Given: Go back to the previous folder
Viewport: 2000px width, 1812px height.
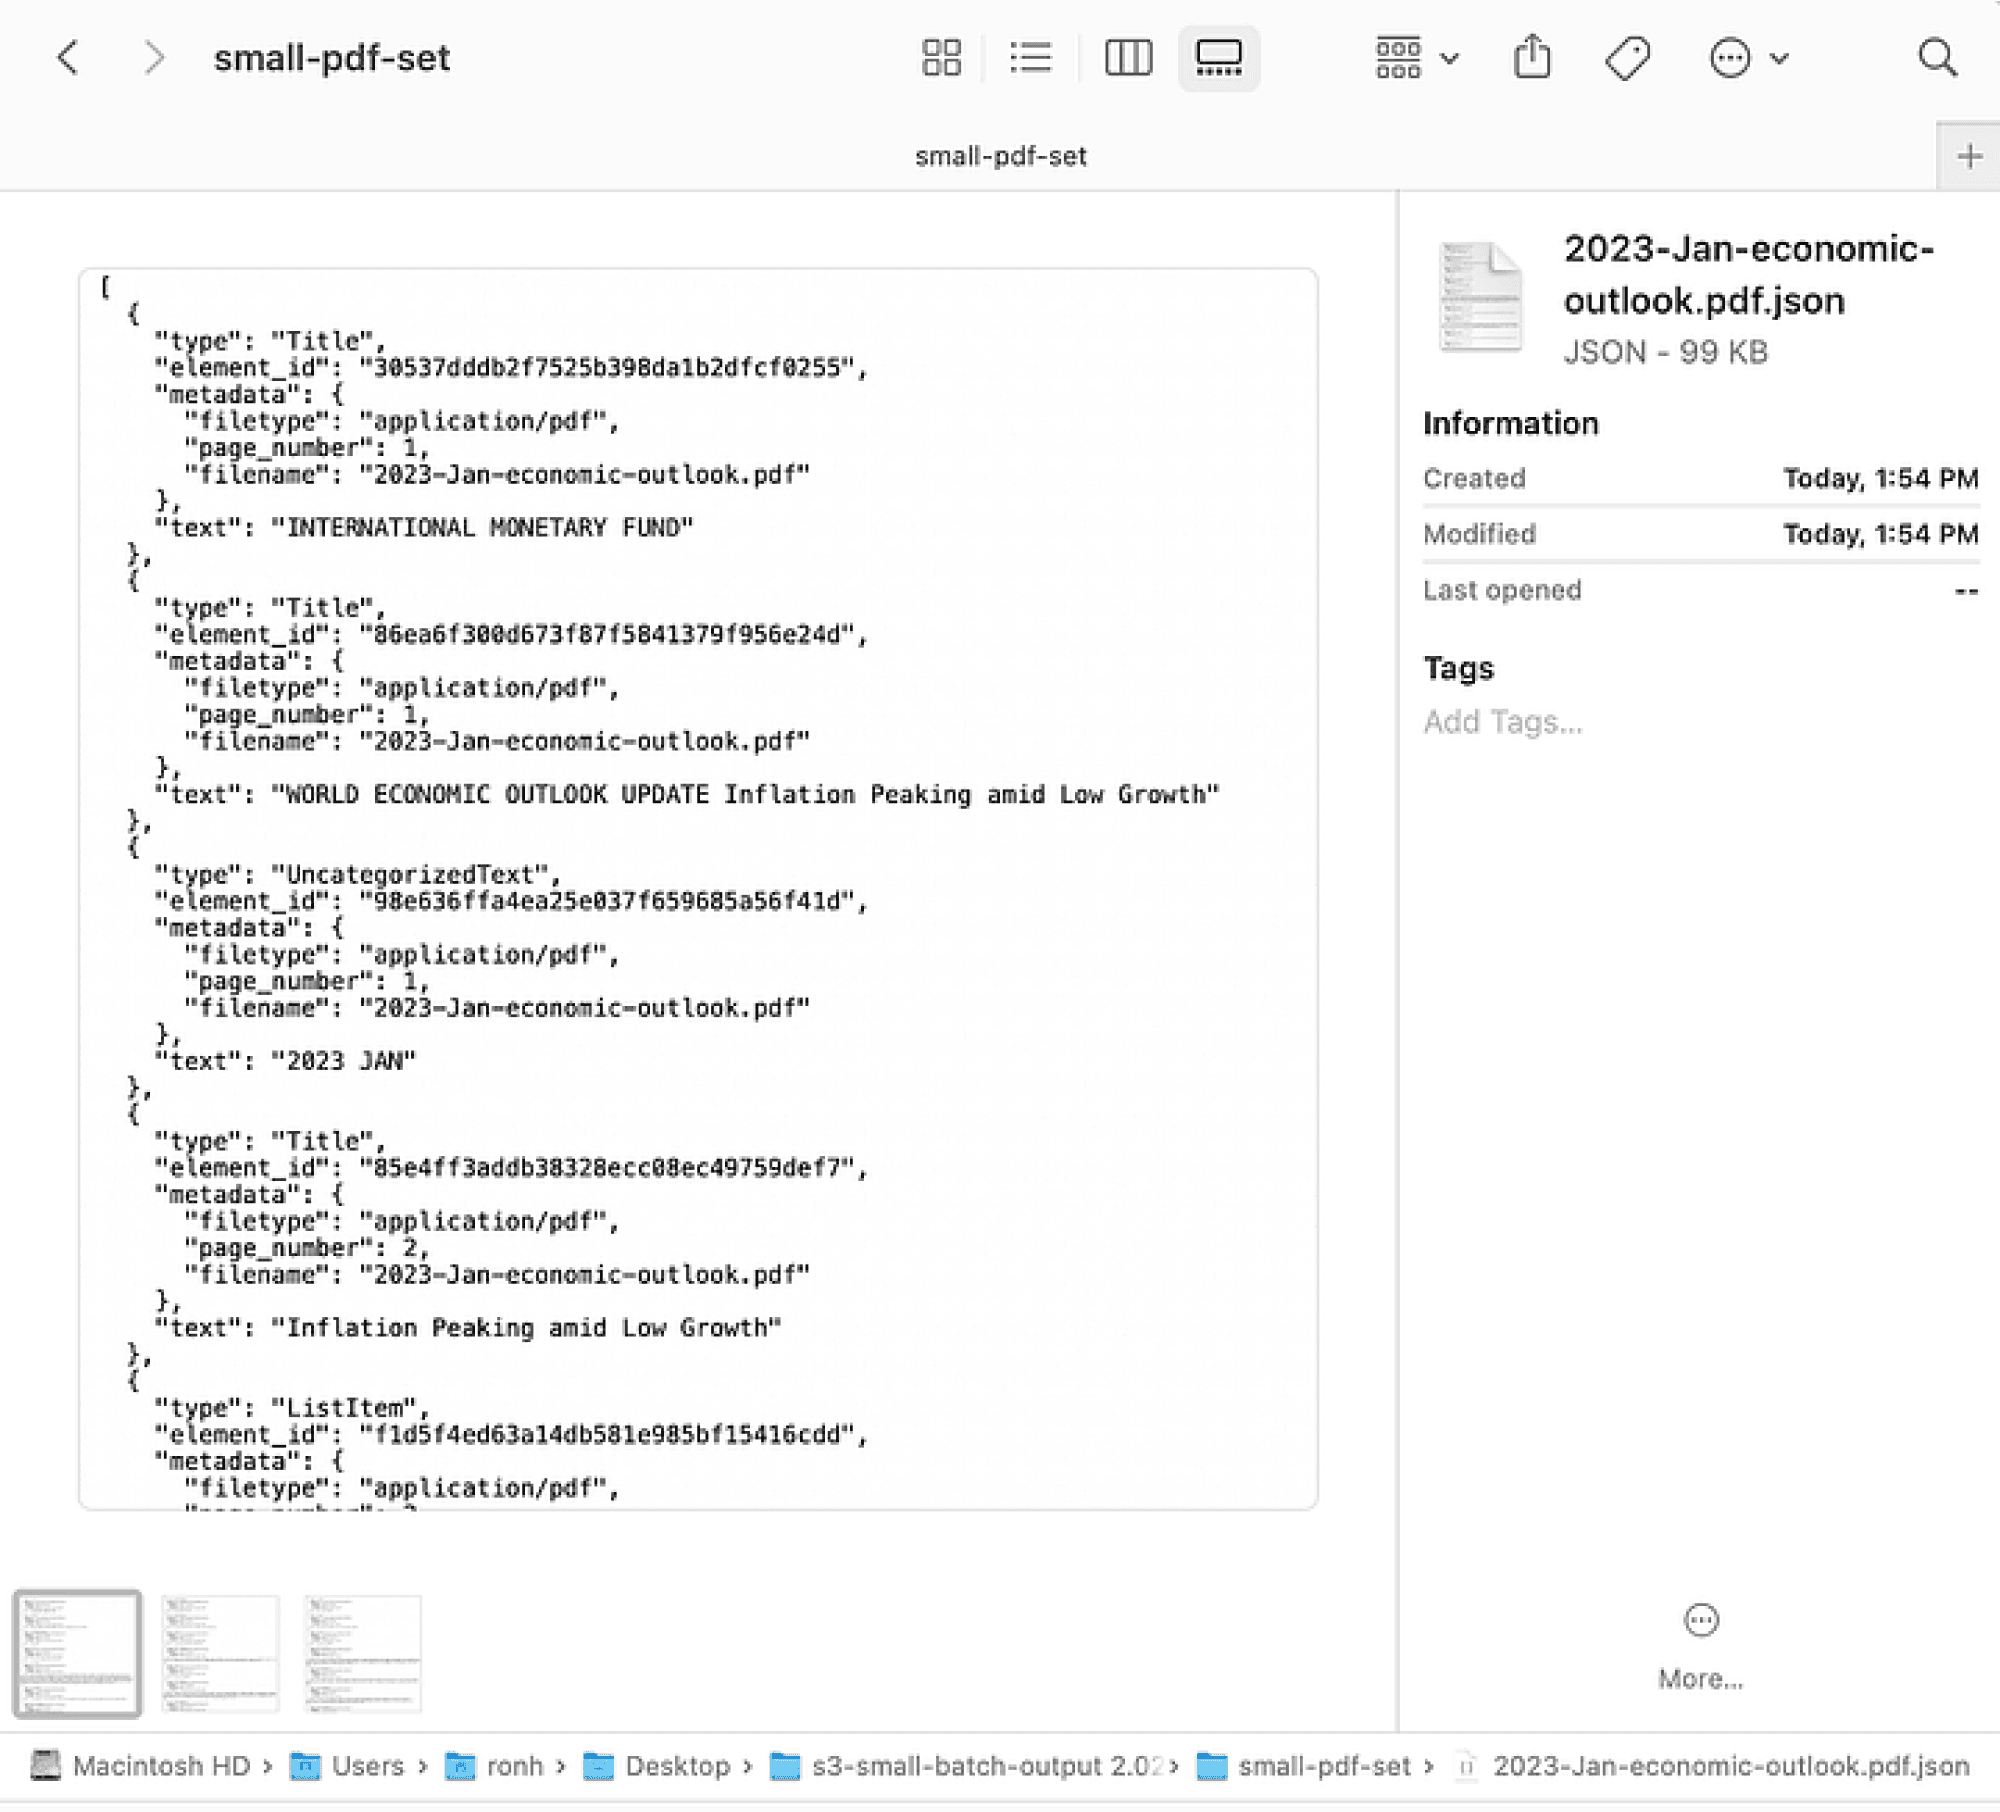Looking at the screenshot, I should tap(68, 58).
